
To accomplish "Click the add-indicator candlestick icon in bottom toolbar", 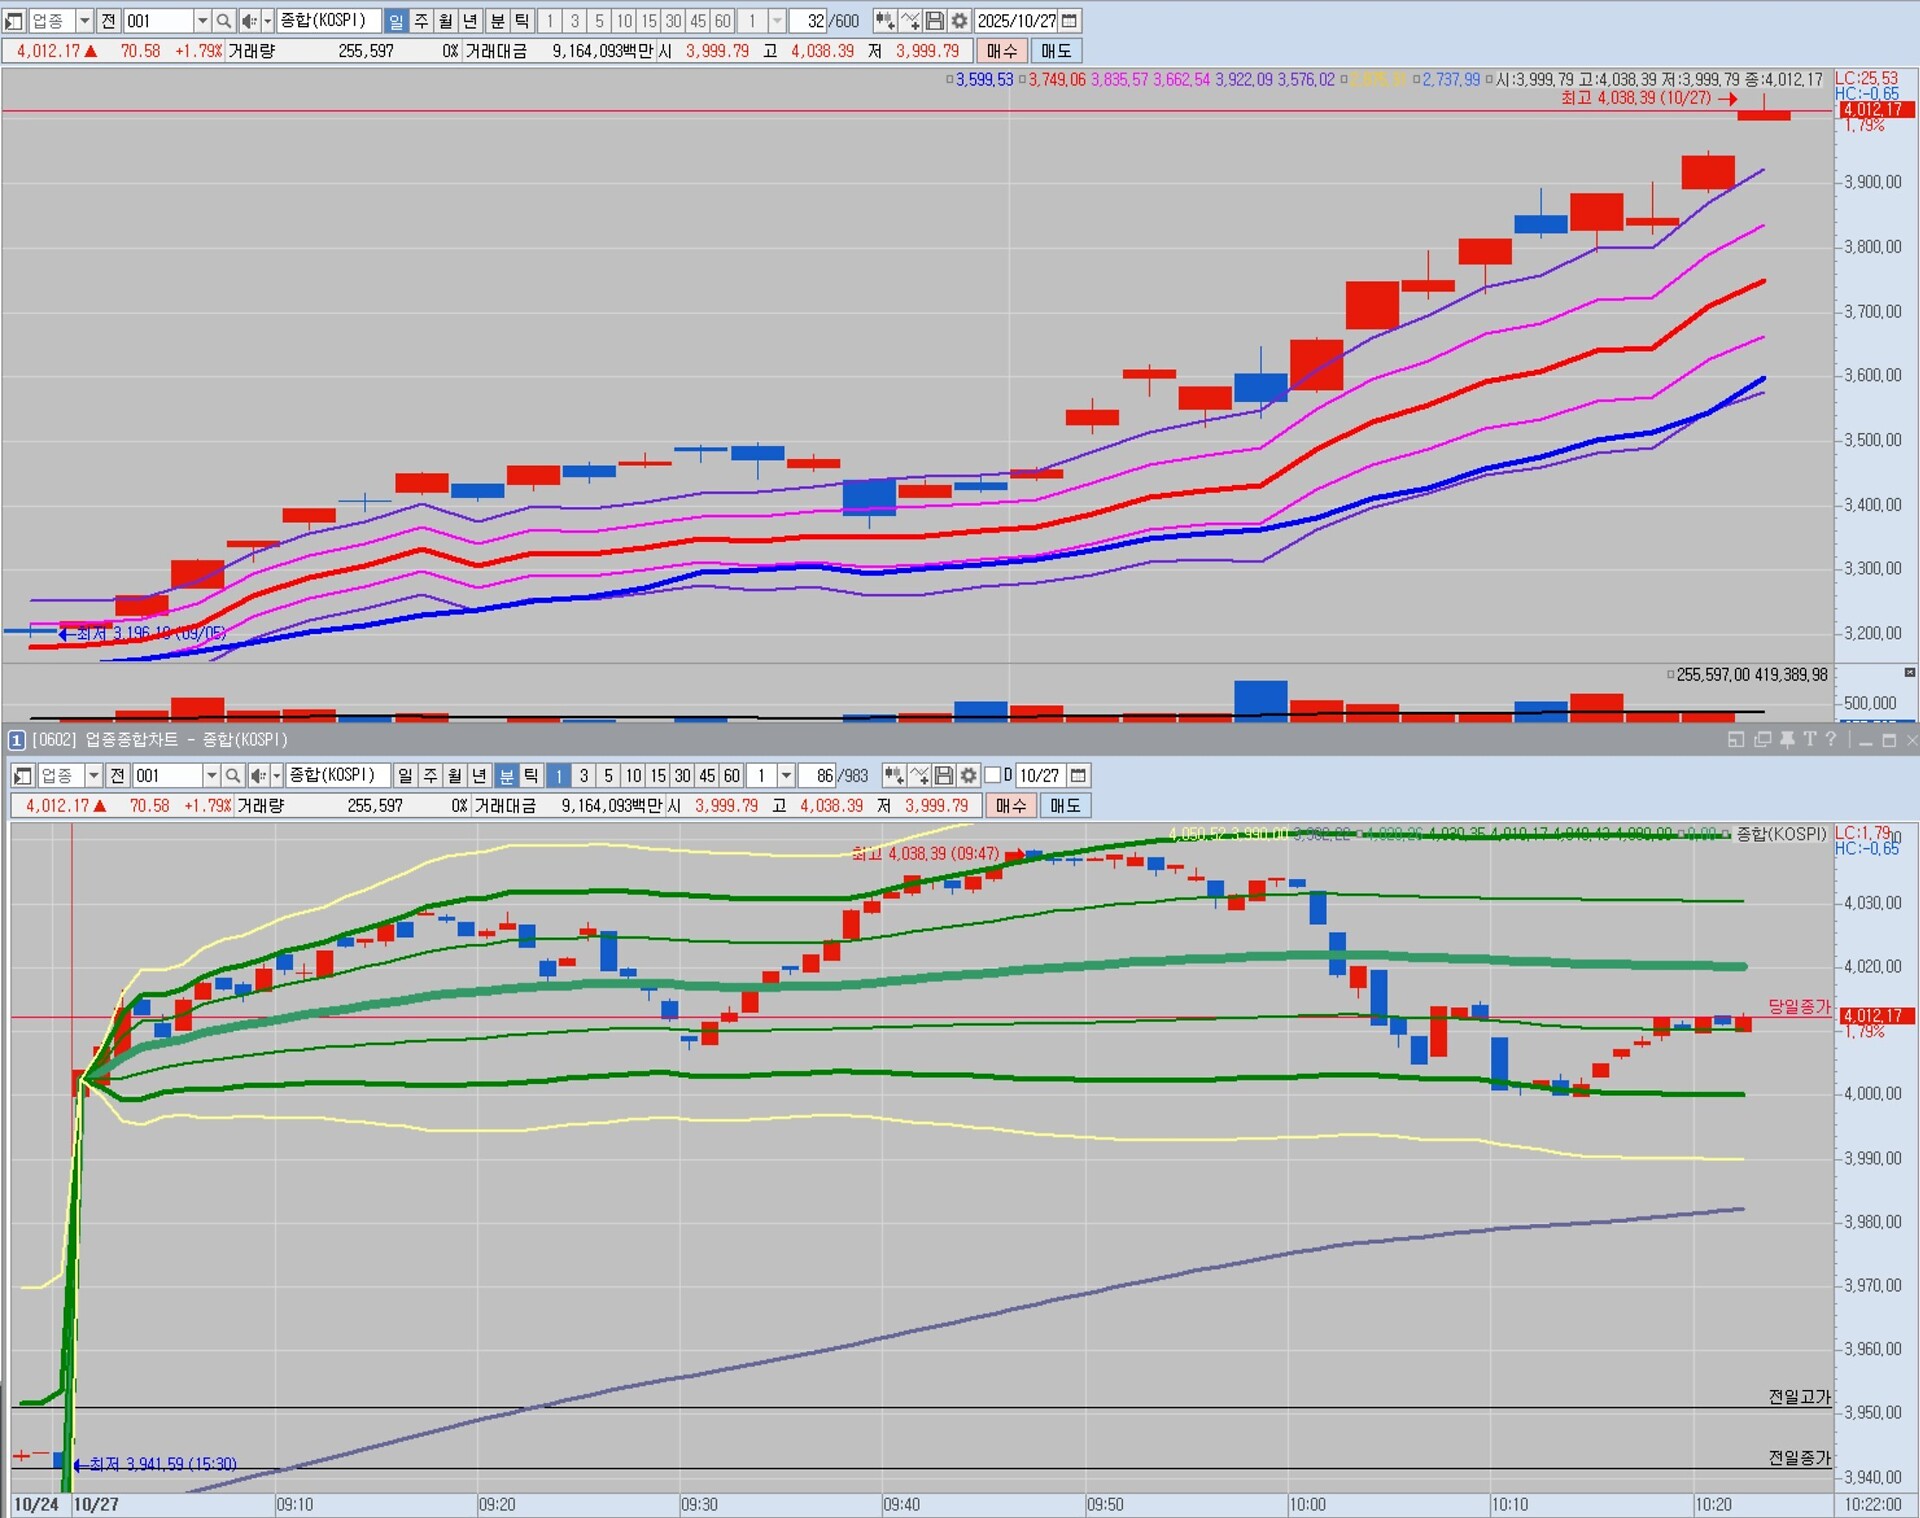I will click(x=893, y=776).
